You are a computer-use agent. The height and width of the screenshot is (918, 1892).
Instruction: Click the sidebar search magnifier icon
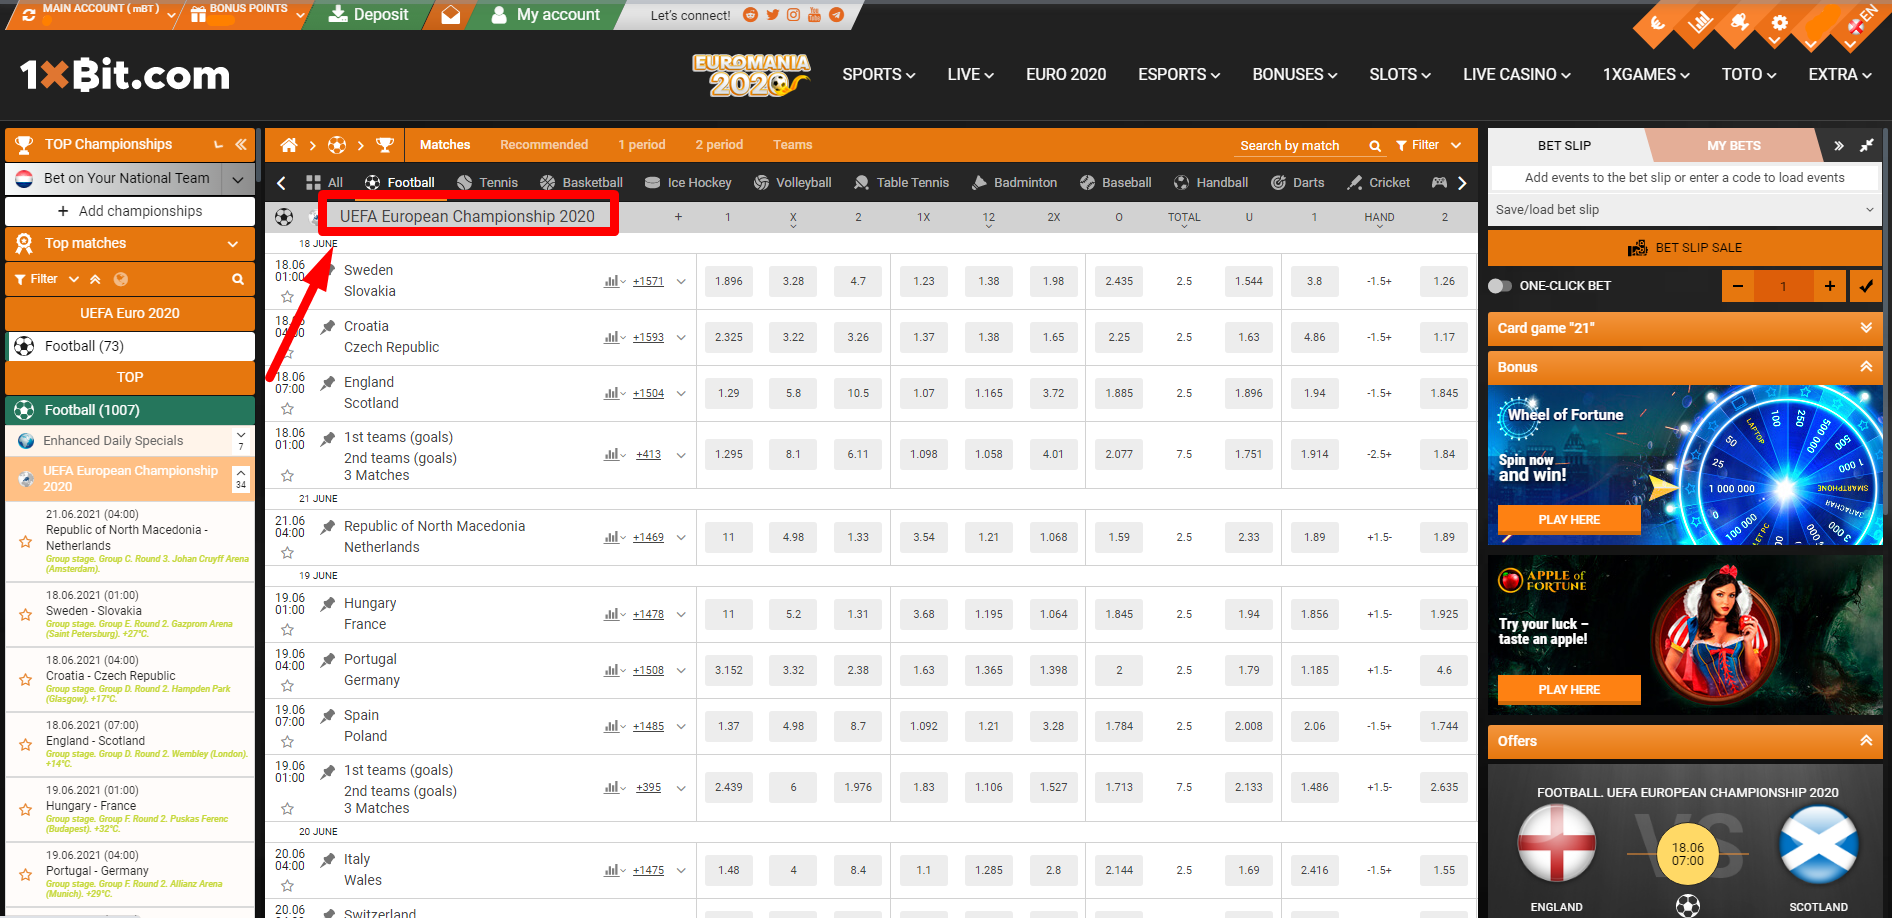238,280
